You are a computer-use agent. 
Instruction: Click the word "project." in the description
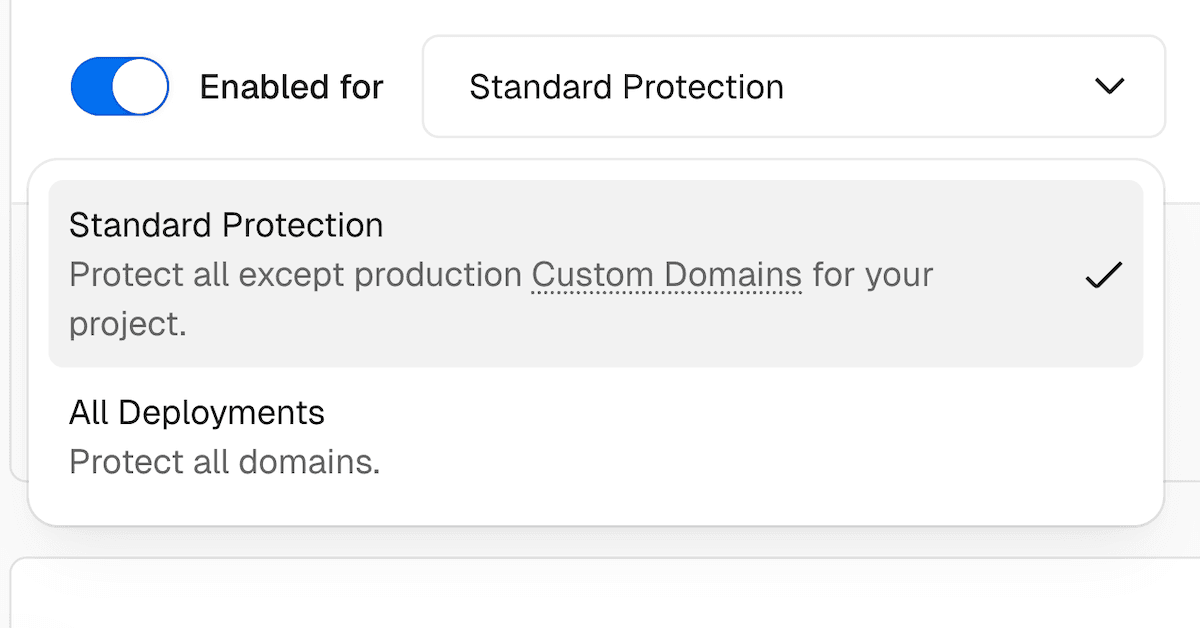tap(128, 324)
